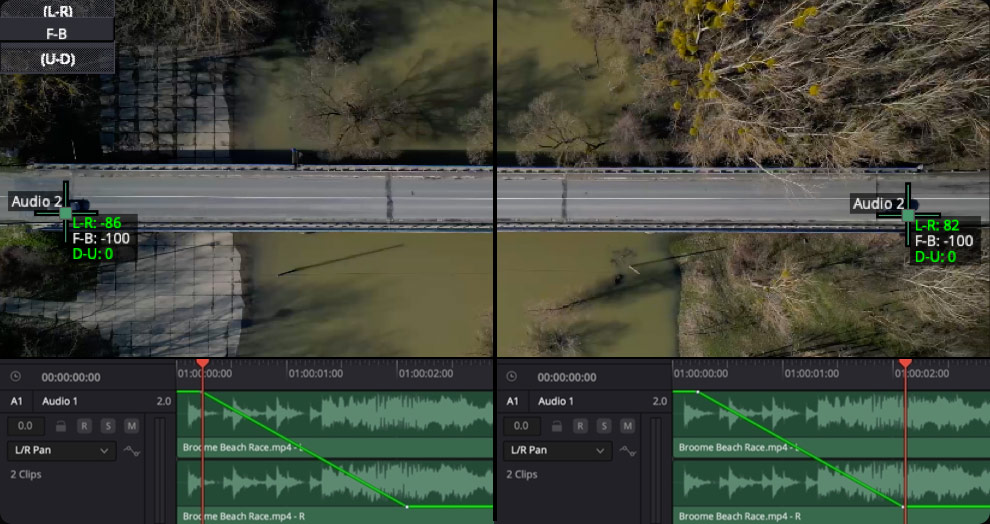Image resolution: width=990 pixels, height=524 pixels.
Task: Select the F-B axis option
Action: click(x=57, y=33)
